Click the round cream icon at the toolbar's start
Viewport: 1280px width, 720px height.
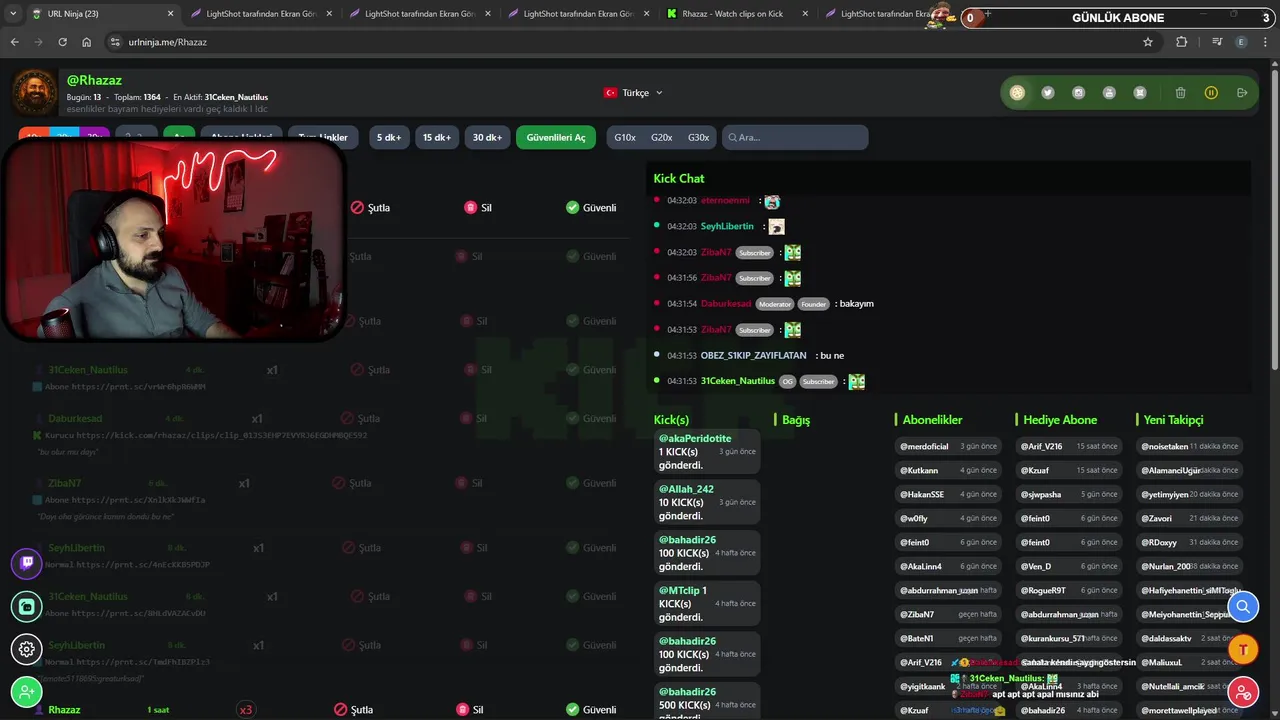pyautogui.click(x=1017, y=93)
